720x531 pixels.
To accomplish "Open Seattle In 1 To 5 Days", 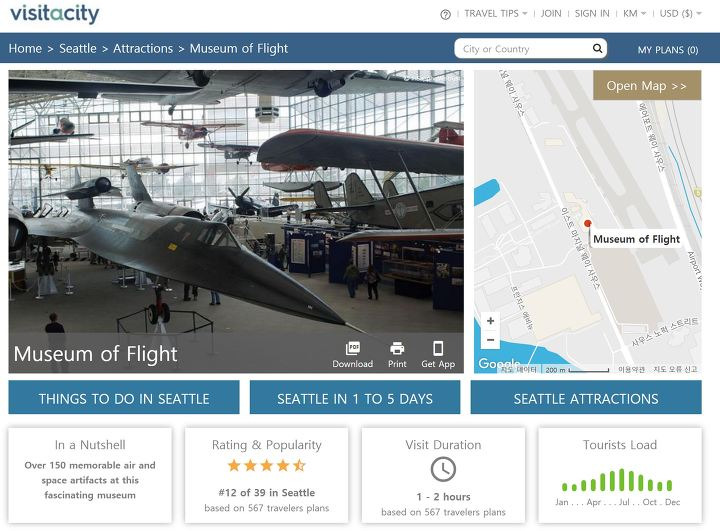I will pyautogui.click(x=355, y=398).
